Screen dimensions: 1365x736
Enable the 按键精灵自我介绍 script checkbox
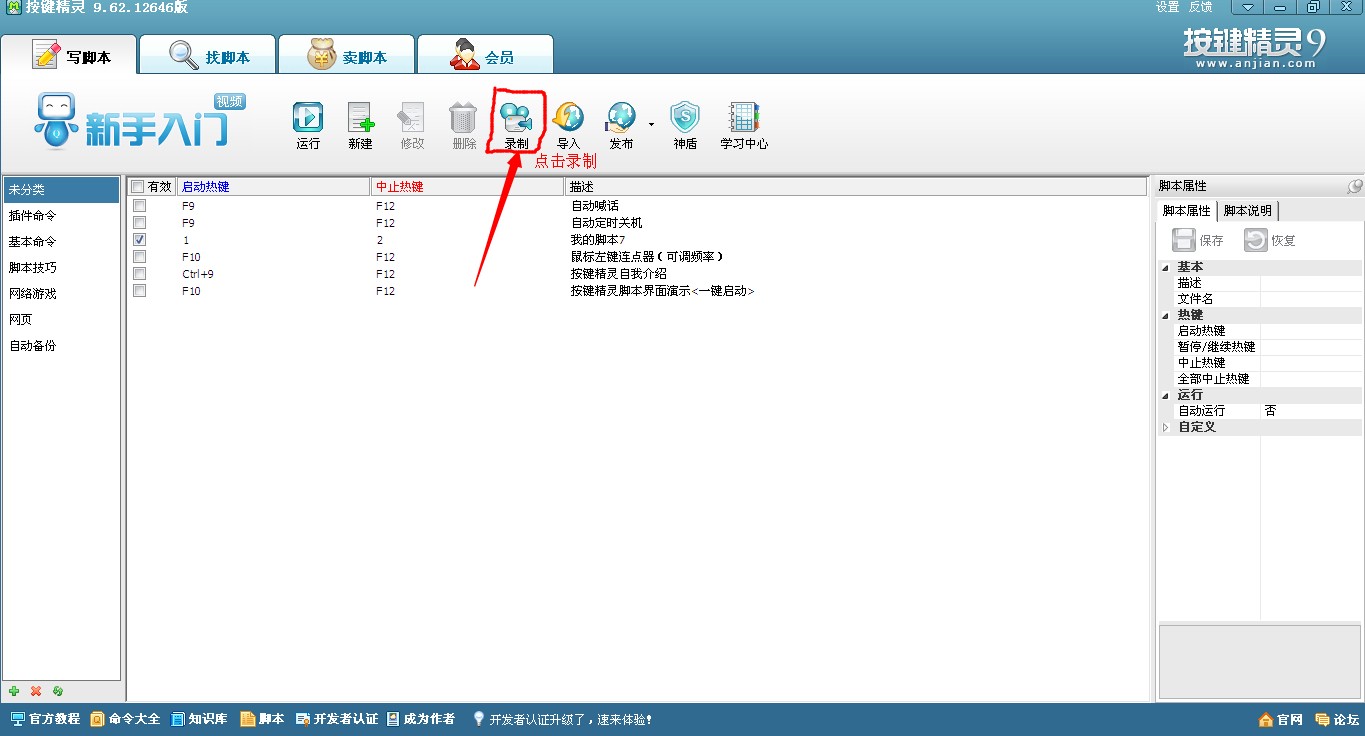(139, 273)
